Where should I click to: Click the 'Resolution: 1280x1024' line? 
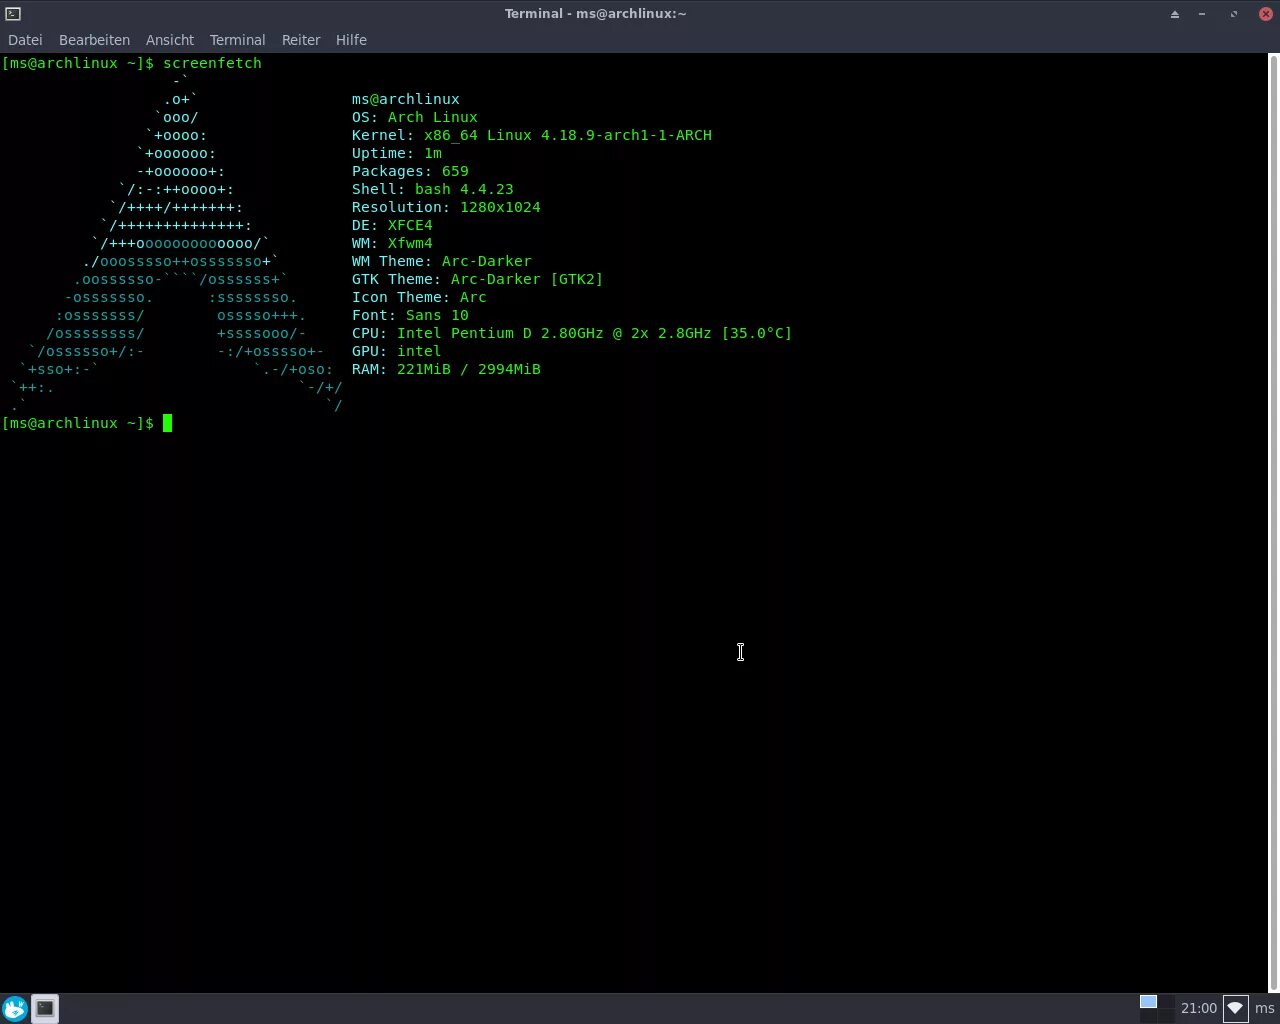(446, 207)
